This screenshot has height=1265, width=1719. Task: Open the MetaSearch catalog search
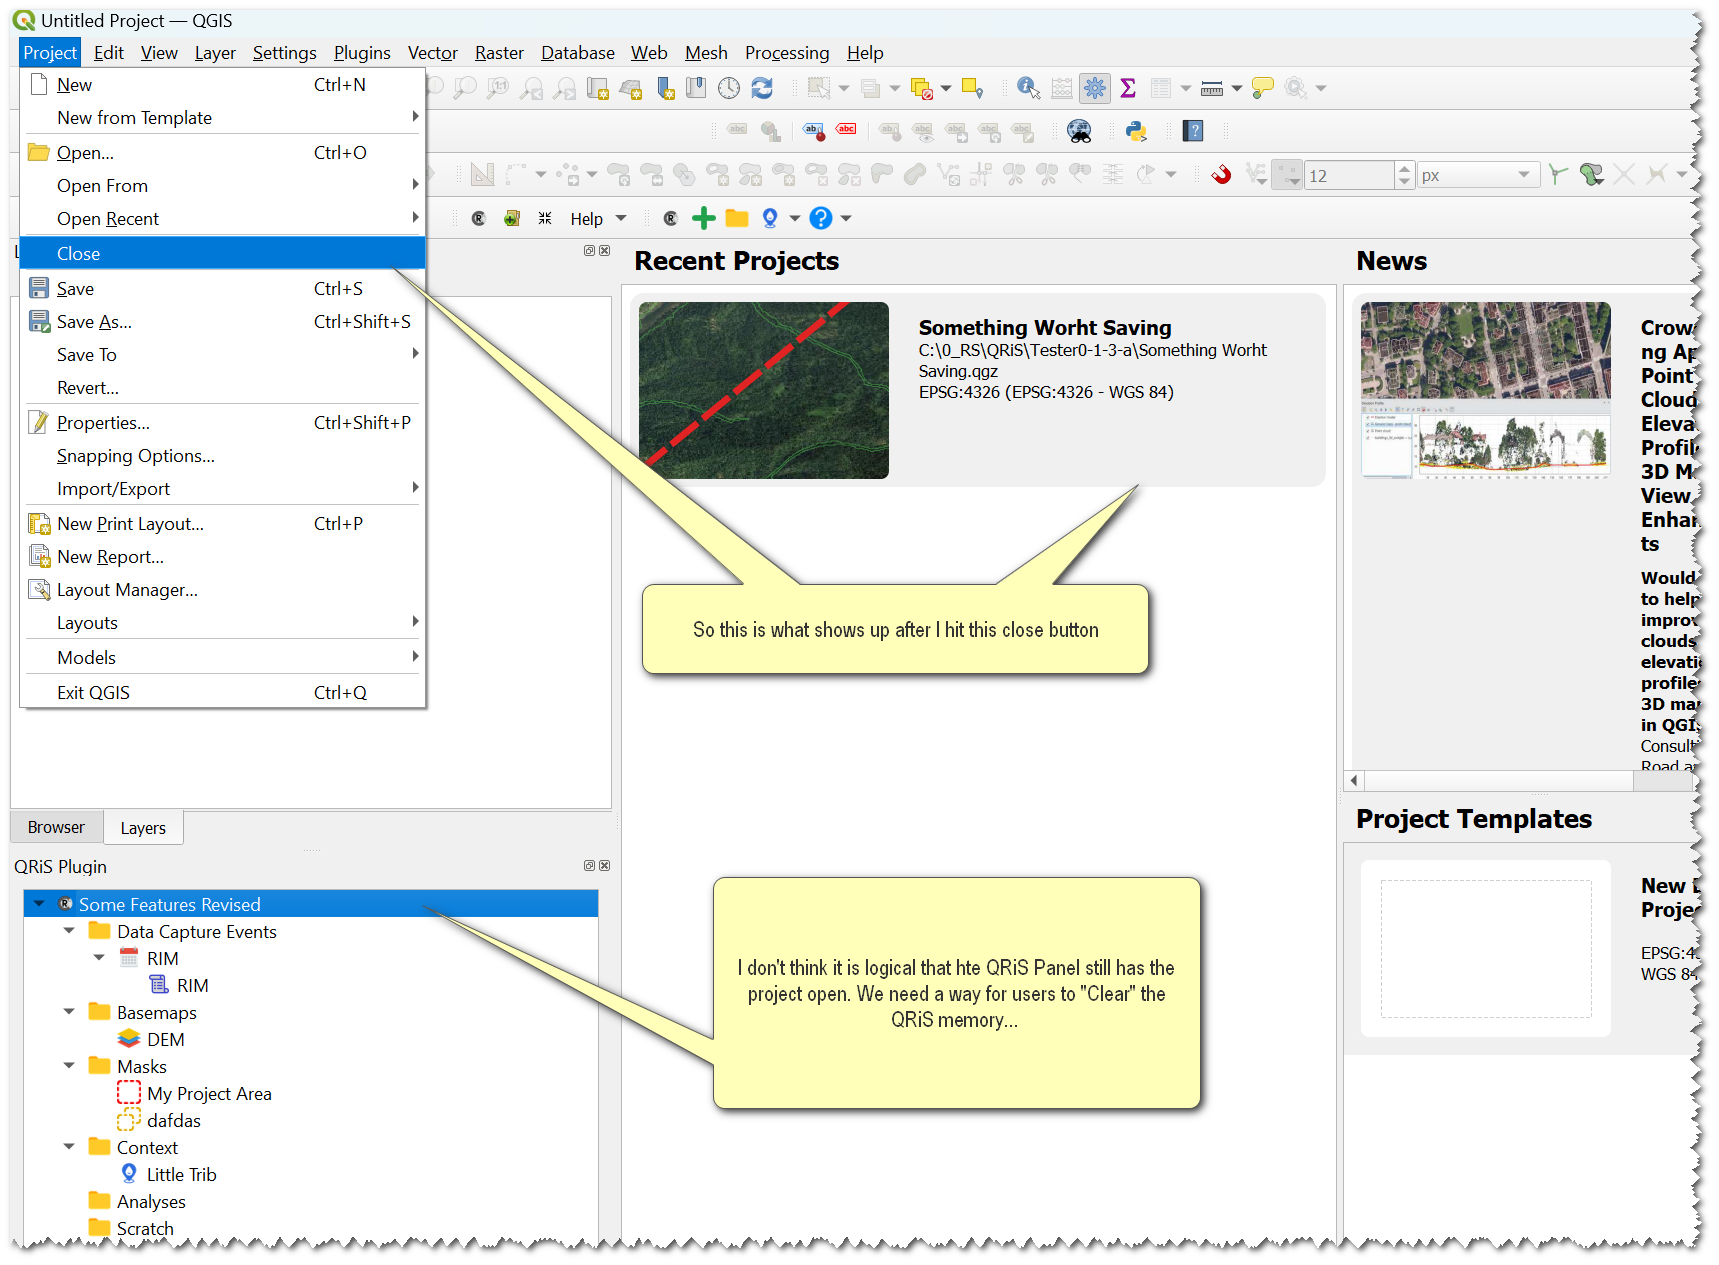tap(1081, 131)
